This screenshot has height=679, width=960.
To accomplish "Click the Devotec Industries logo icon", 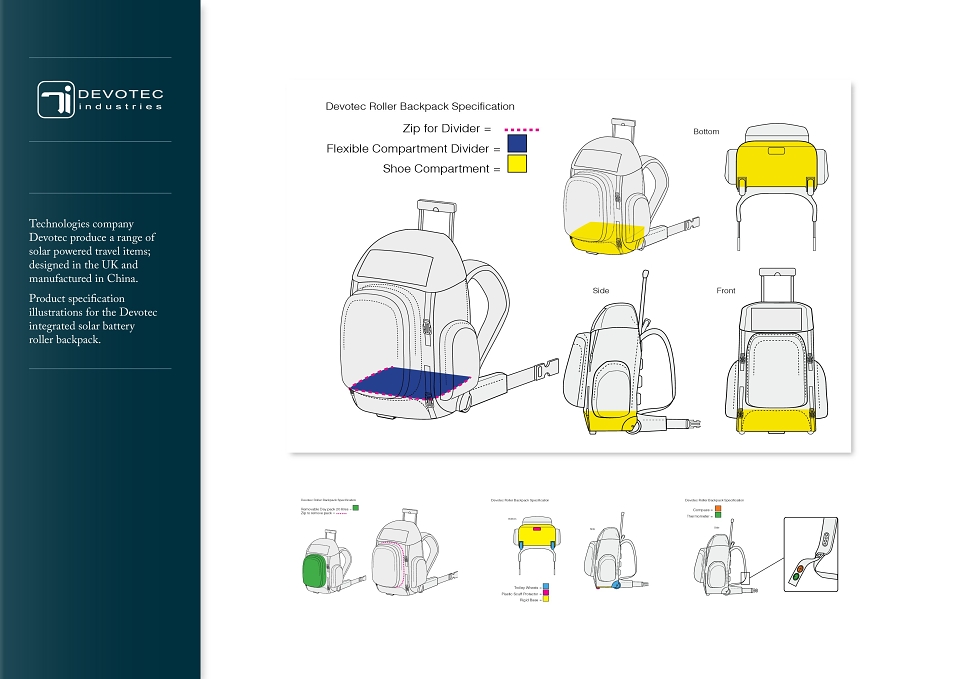I will pyautogui.click(x=56, y=99).
